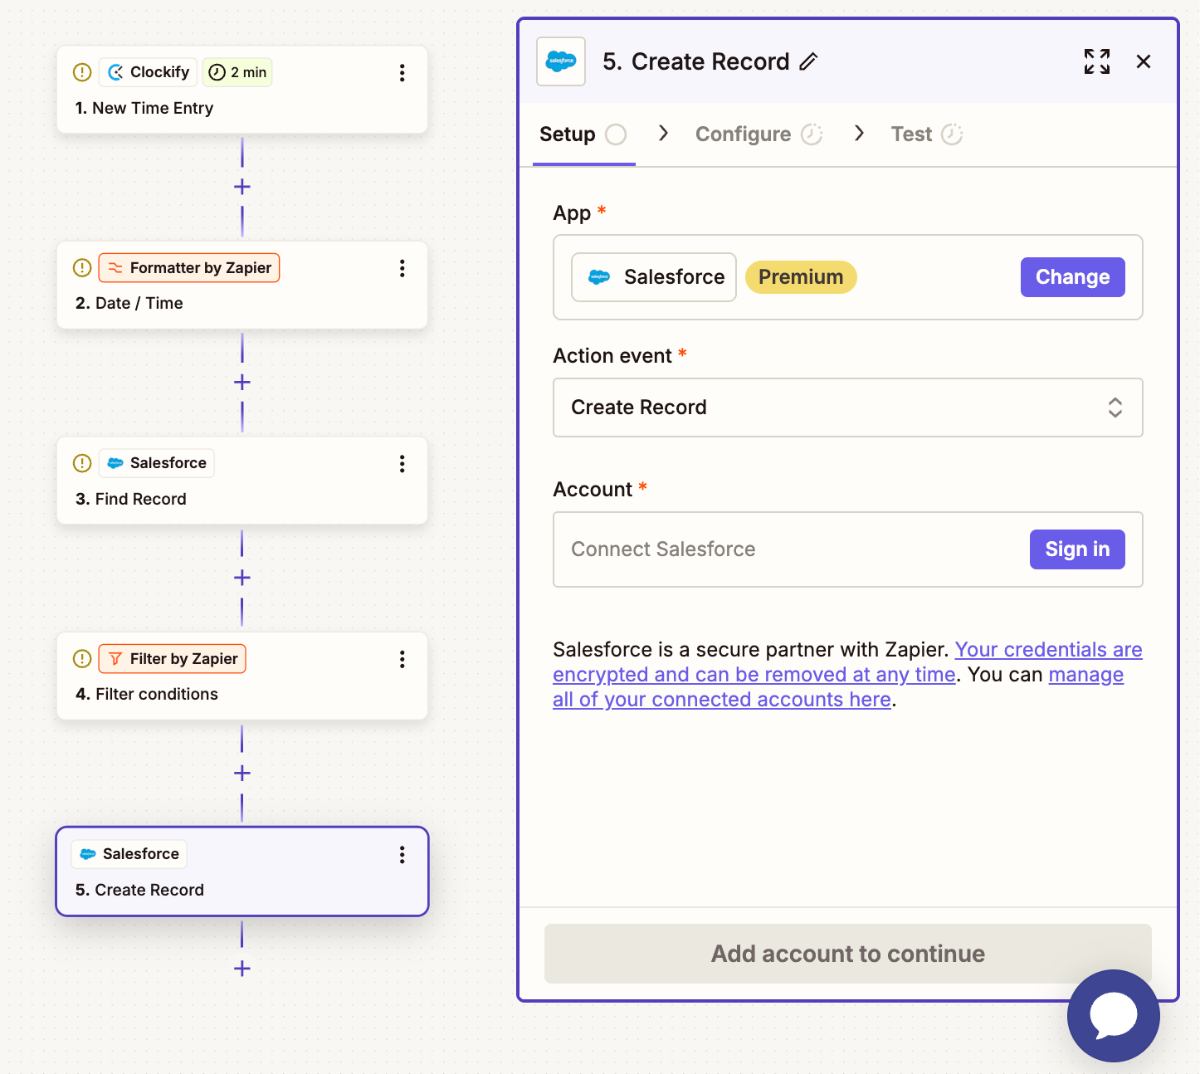Click the Salesforce icon on step 3 Find Record

116,463
